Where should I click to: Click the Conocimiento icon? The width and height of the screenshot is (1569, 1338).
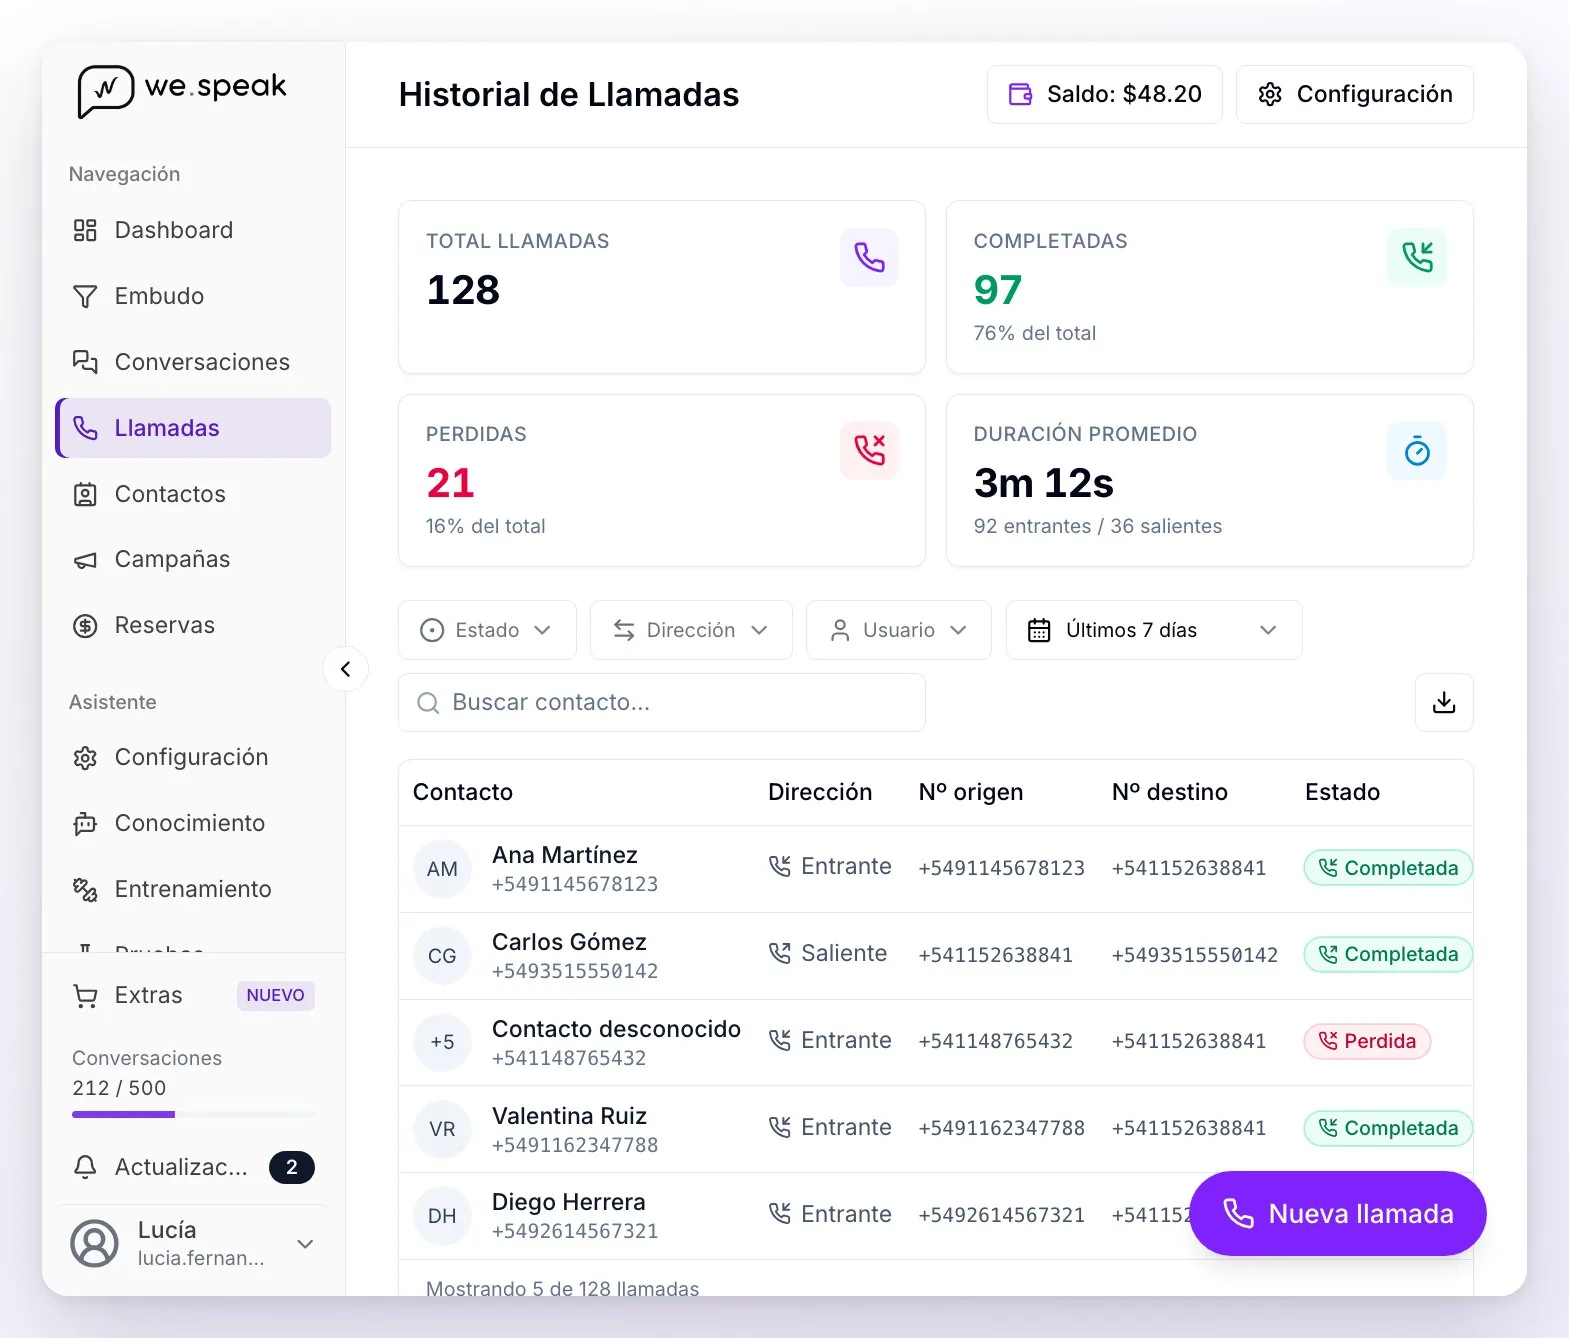pos(85,824)
